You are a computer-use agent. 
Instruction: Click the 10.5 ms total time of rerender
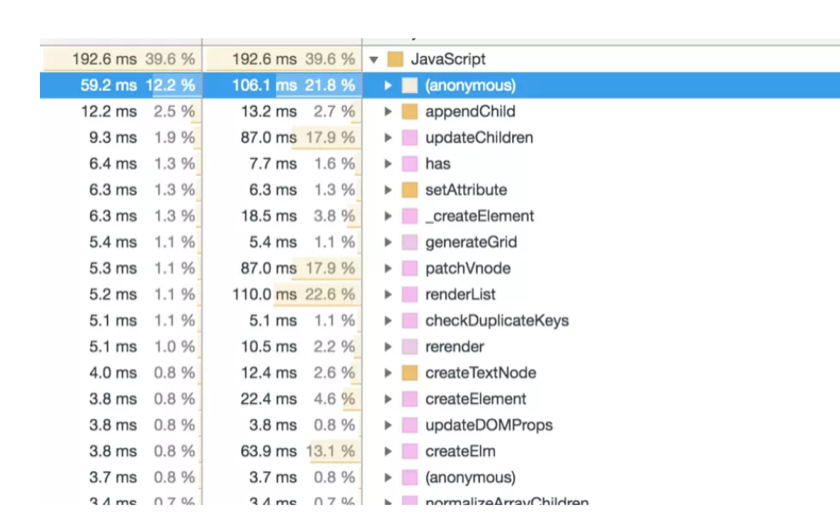[x=268, y=347]
